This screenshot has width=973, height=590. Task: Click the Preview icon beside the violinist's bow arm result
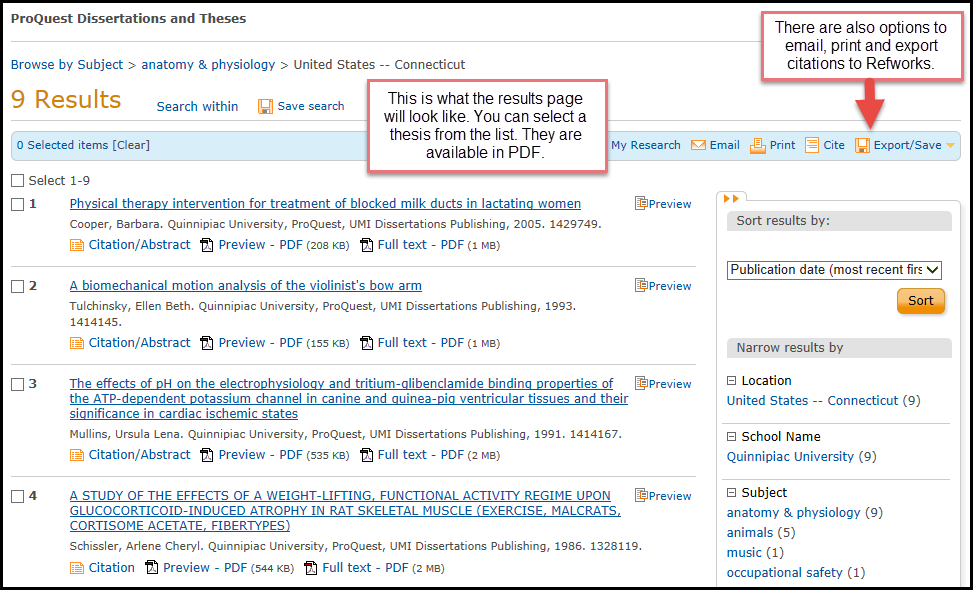coord(642,285)
